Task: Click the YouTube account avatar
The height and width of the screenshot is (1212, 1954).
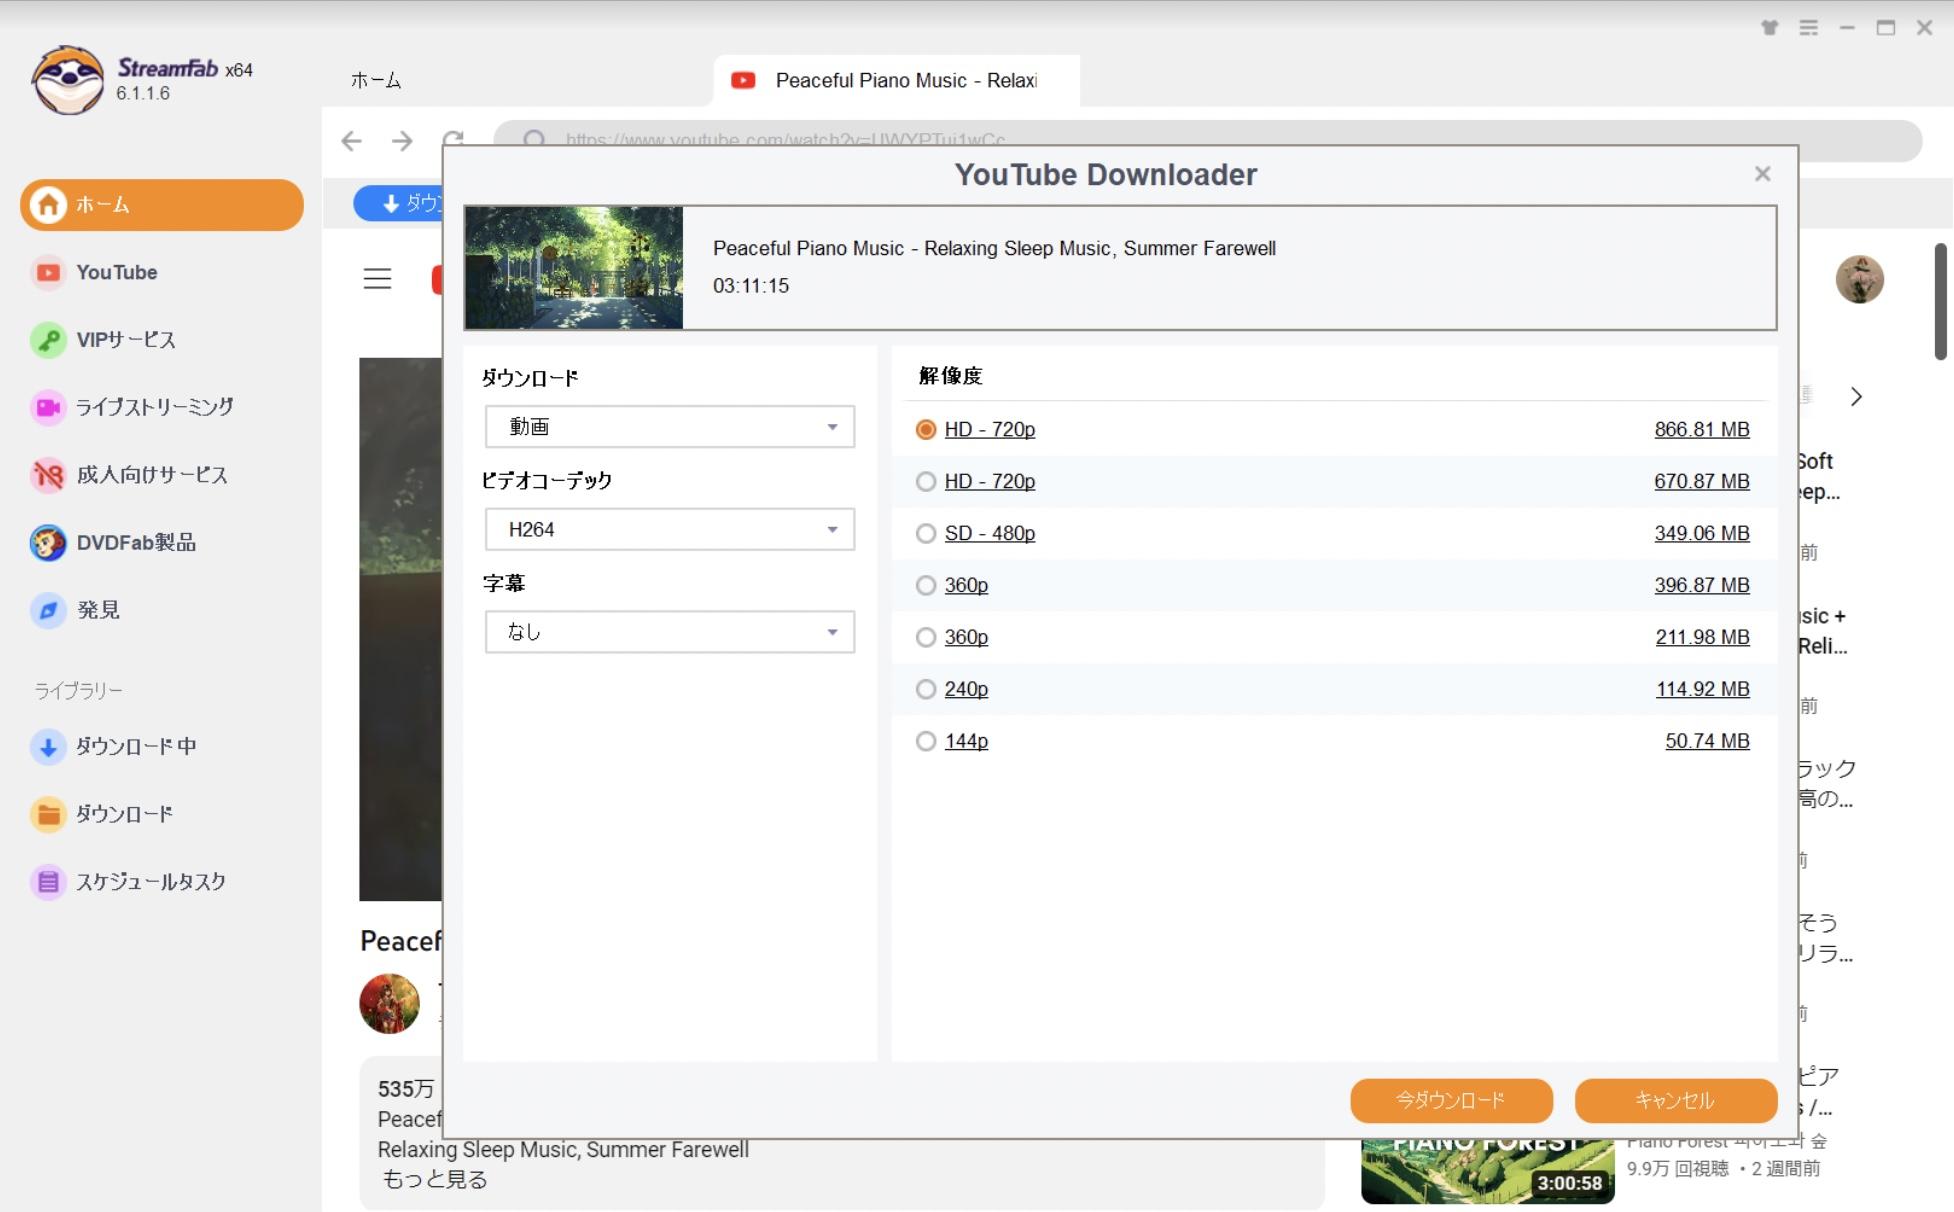Action: click(x=1859, y=279)
